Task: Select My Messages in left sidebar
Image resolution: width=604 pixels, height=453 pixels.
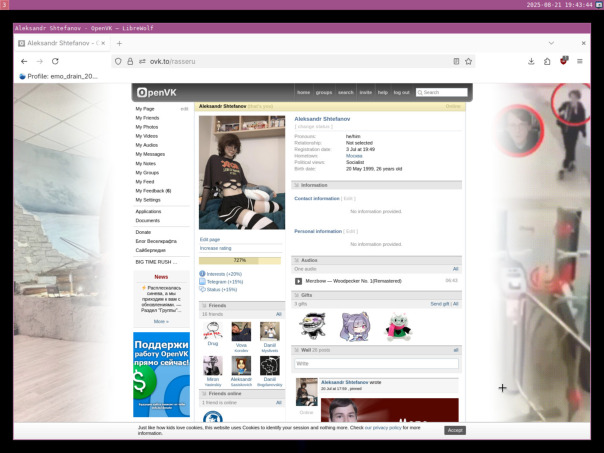Action: (x=150, y=154)
